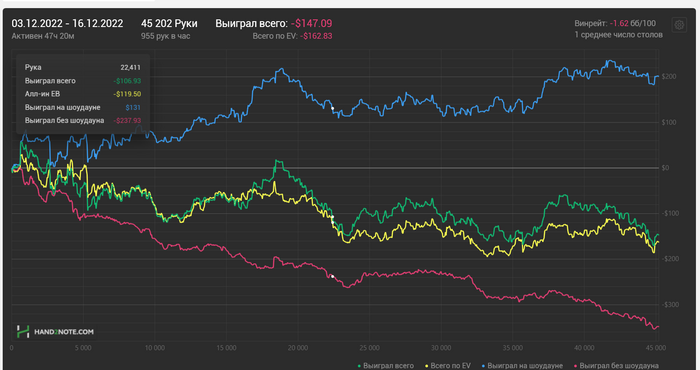Click the 20 000 label on hands axis

pyautogui.click(x=298, y=348)
